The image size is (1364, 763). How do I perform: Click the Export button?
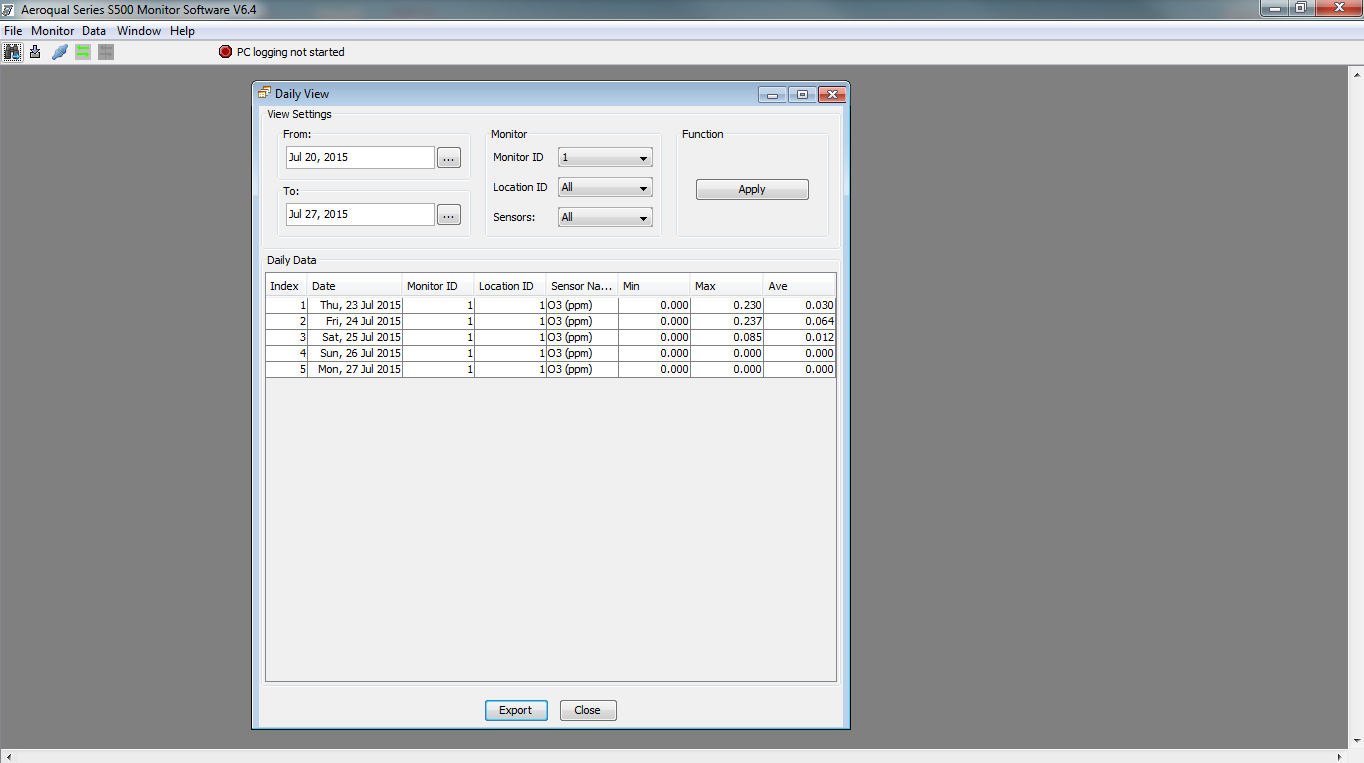516,710
